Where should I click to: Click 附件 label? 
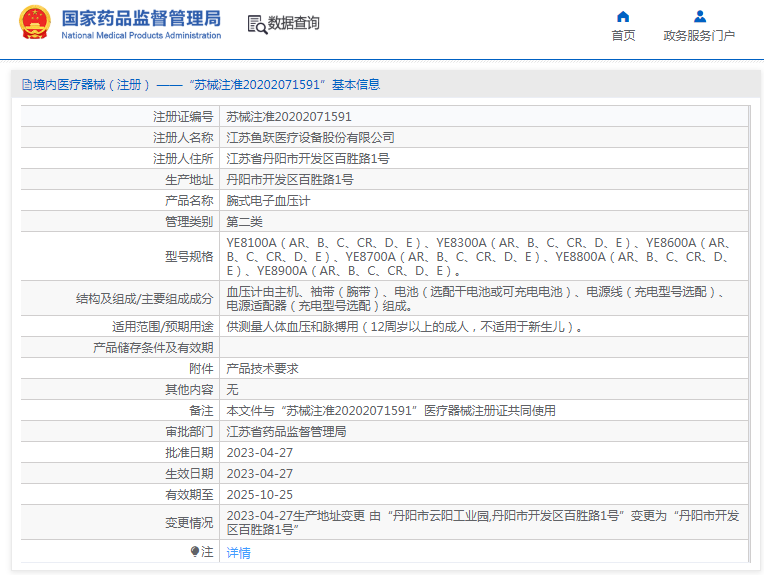click(201, 369)
